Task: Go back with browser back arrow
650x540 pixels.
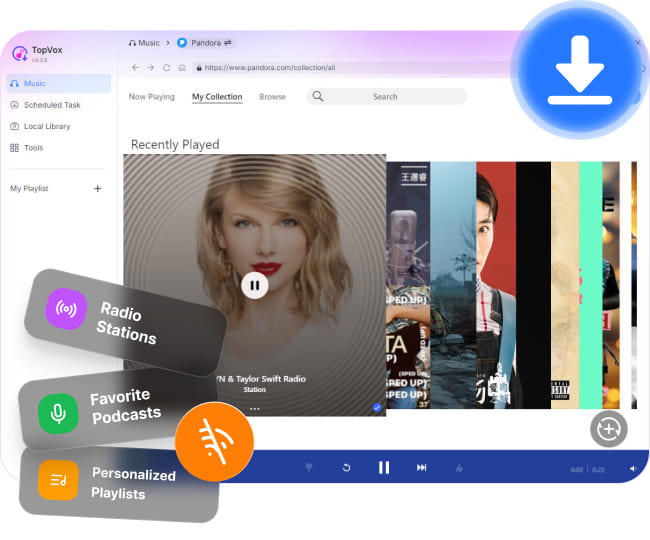Action: coord(135,67)
